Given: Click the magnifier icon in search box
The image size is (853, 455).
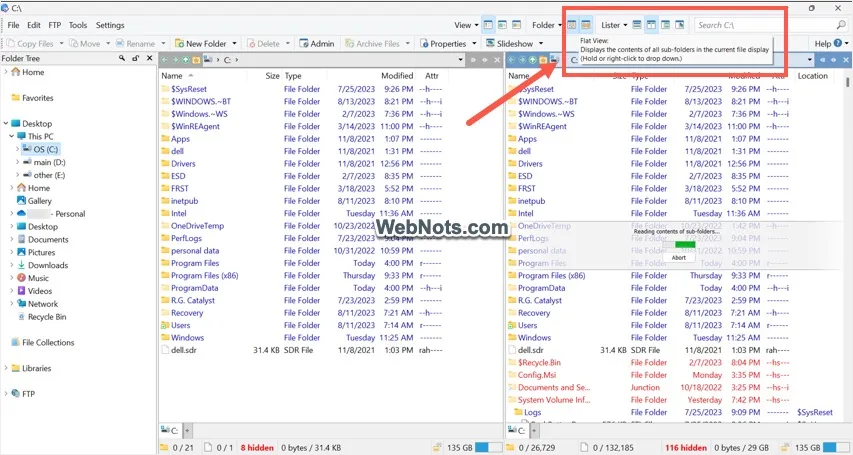Looking at the screenshot, I should pos(841,25).
